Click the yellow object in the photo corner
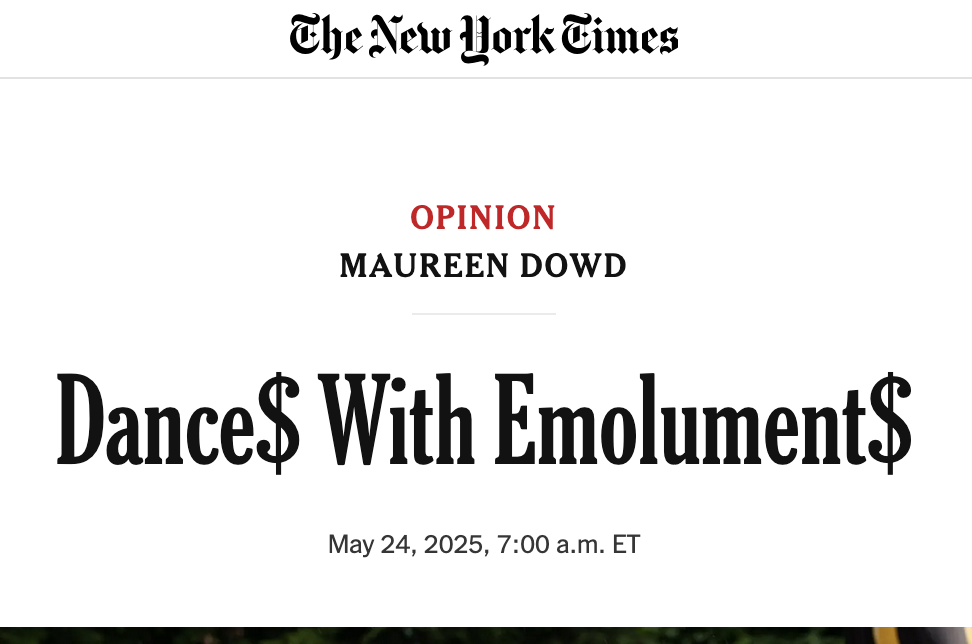 coord(886,635)
